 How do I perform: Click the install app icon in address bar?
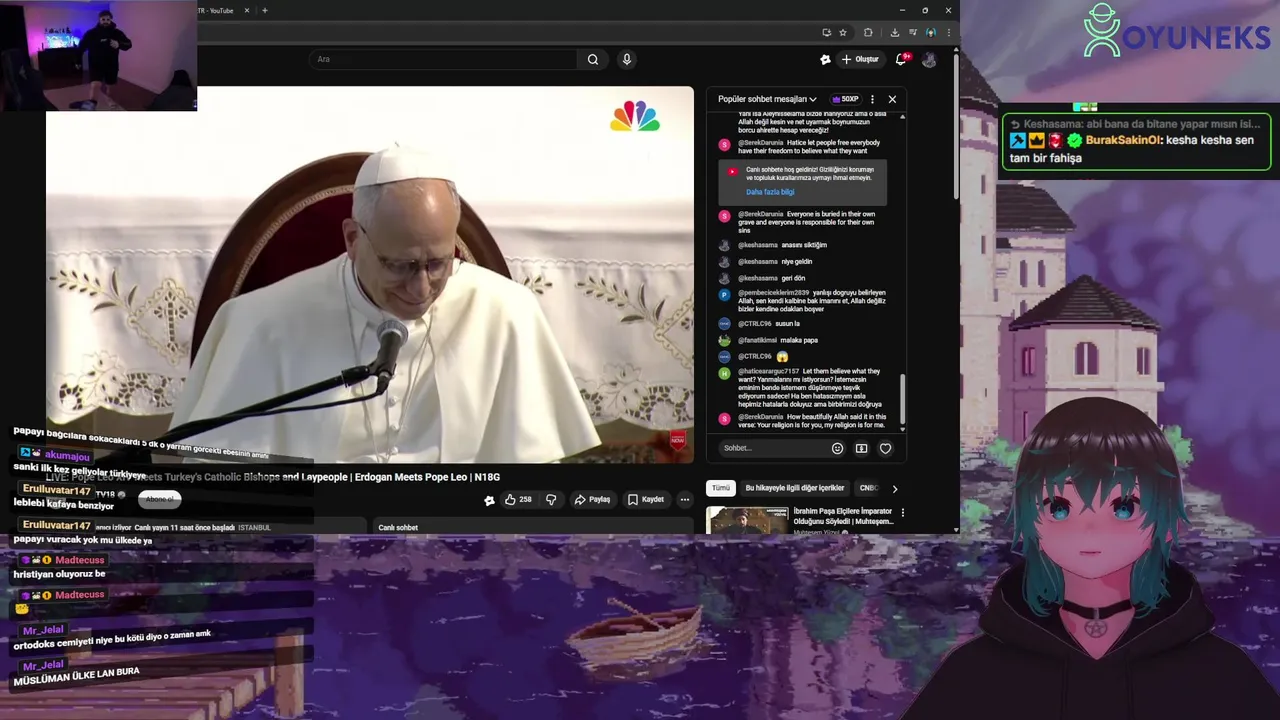click(826, 32)
